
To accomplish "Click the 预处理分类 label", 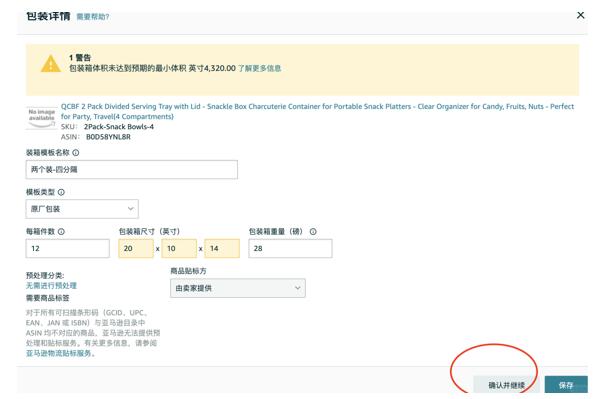I will [x=45, y=276].
